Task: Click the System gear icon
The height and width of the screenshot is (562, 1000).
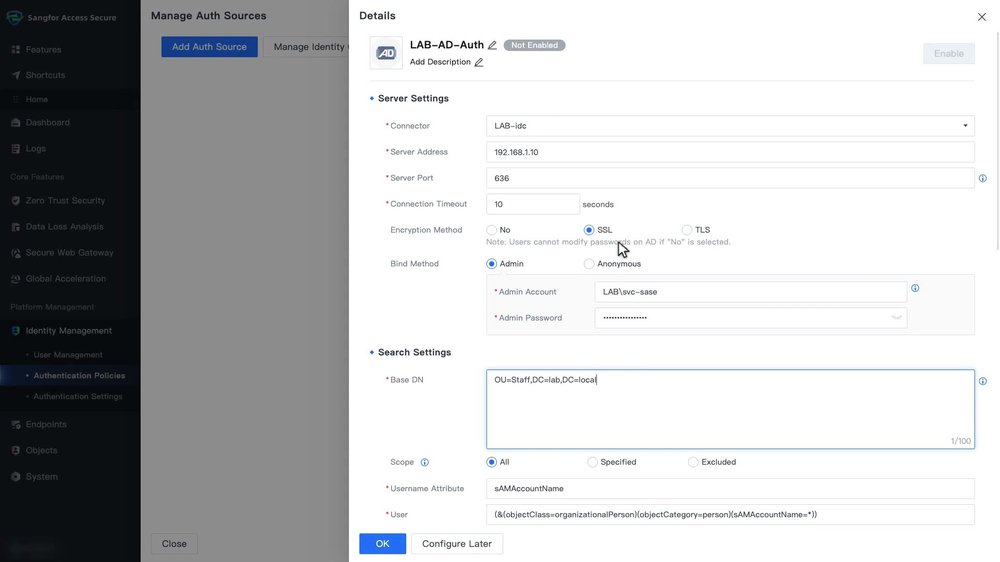Action: (x=16, y=477)
